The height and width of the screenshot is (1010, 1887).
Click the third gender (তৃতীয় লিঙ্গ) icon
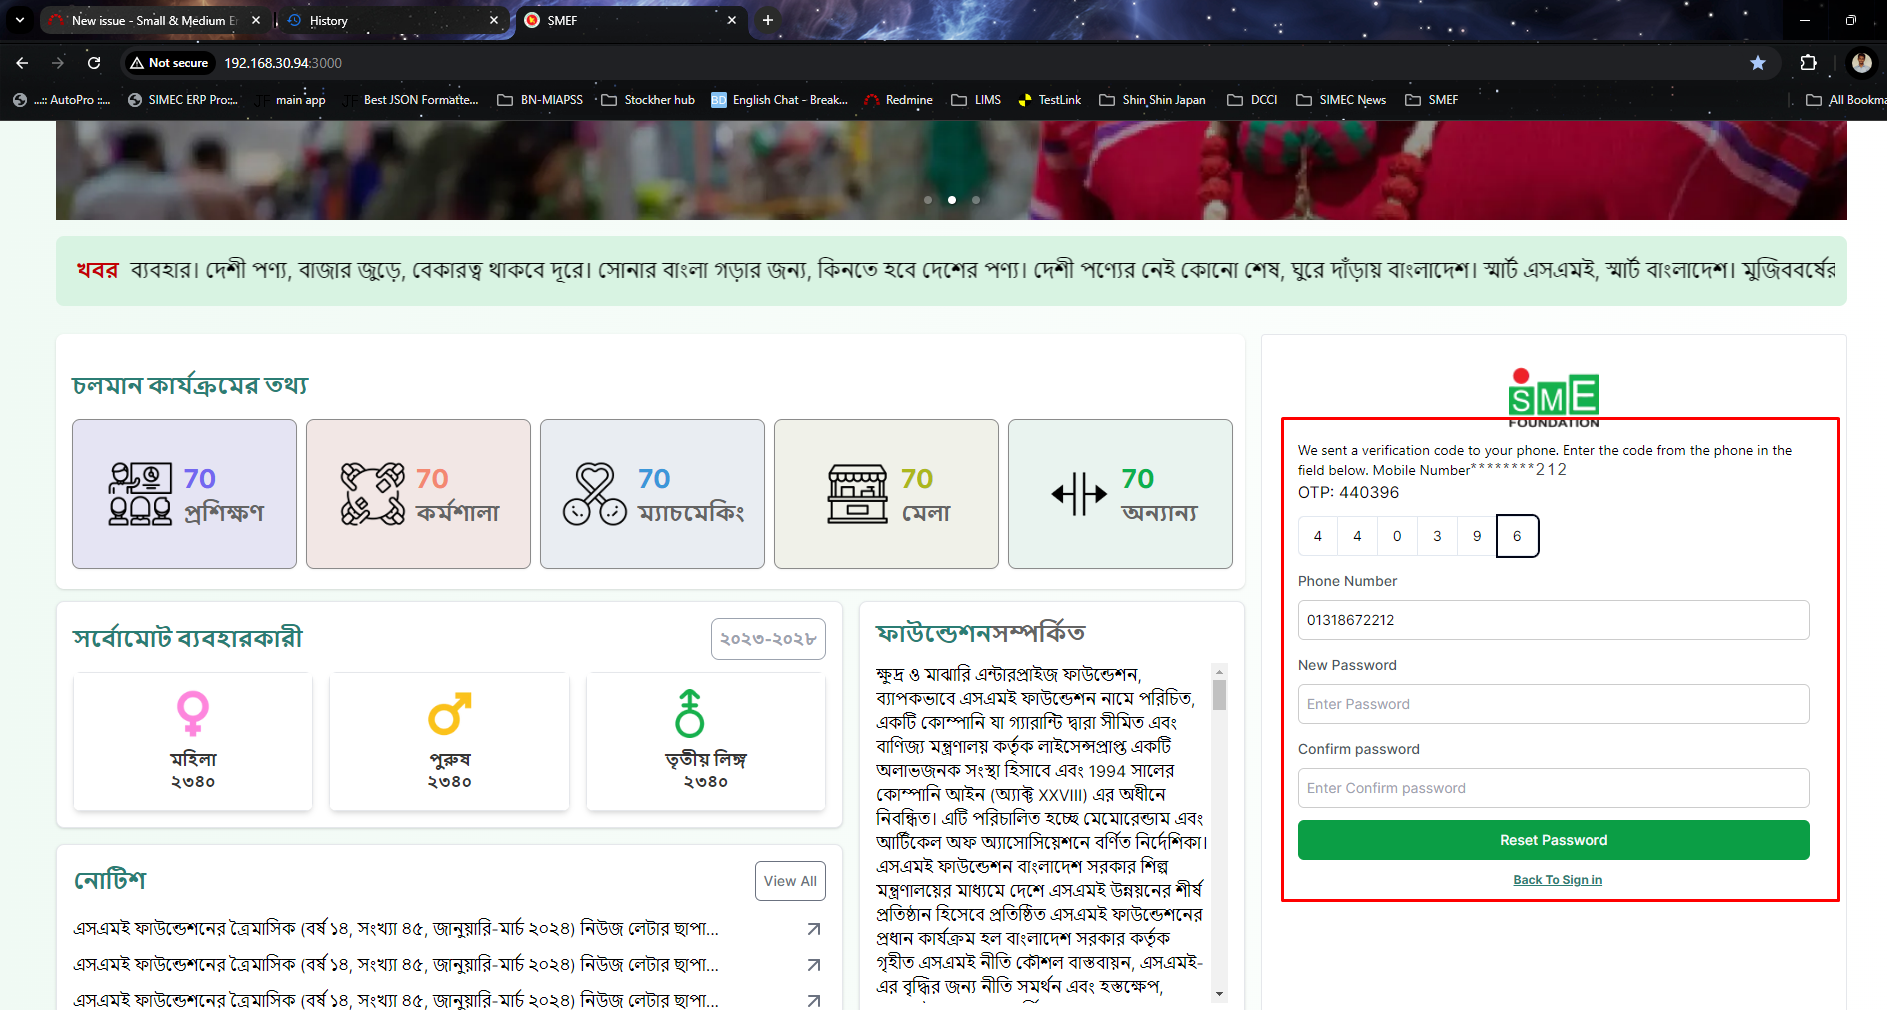tap(690, 714)
